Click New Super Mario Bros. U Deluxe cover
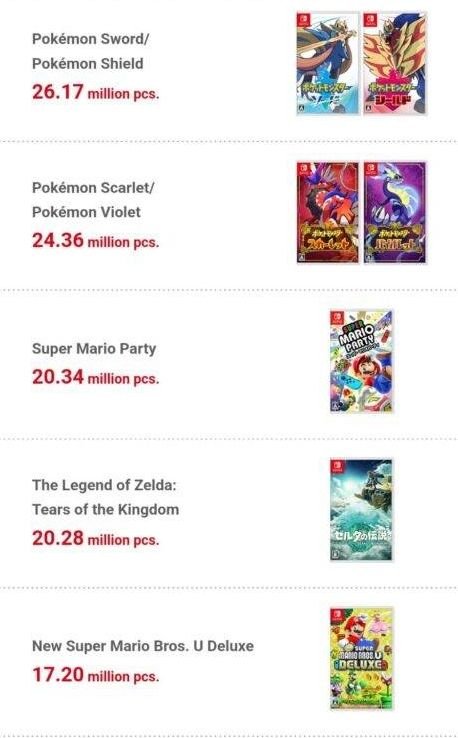 [362, 659]
